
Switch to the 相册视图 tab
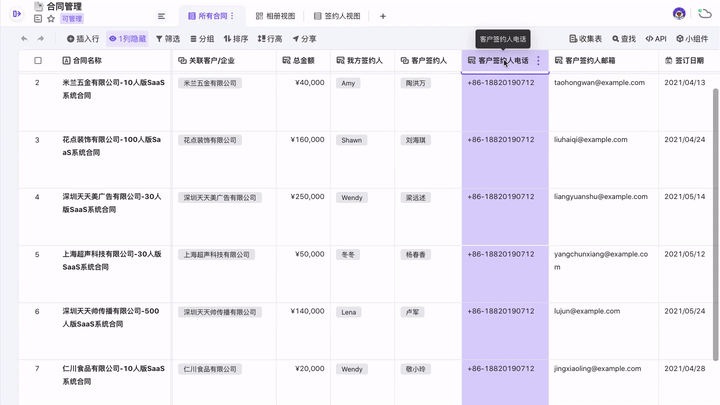coord(273,16)
